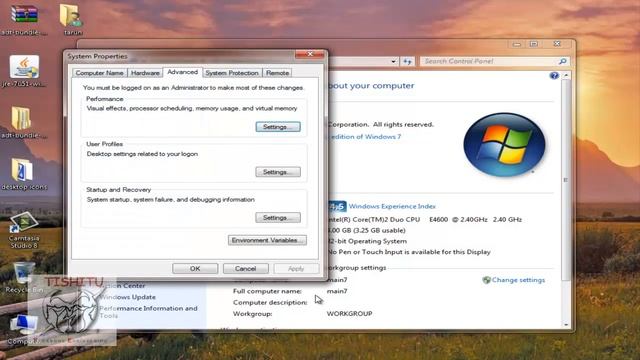
Task: Open Performance Settings button
Action: [278, 127]
